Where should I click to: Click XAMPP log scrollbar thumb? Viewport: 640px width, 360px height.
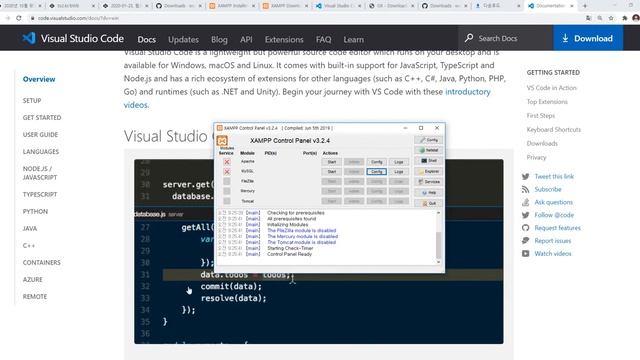[439, 245]
